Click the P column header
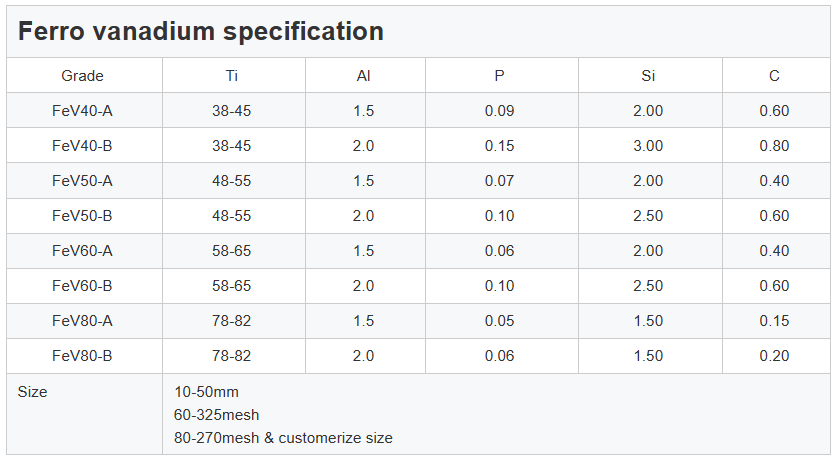The width and height of the screenshot is (837, 459). coord(500,76)
